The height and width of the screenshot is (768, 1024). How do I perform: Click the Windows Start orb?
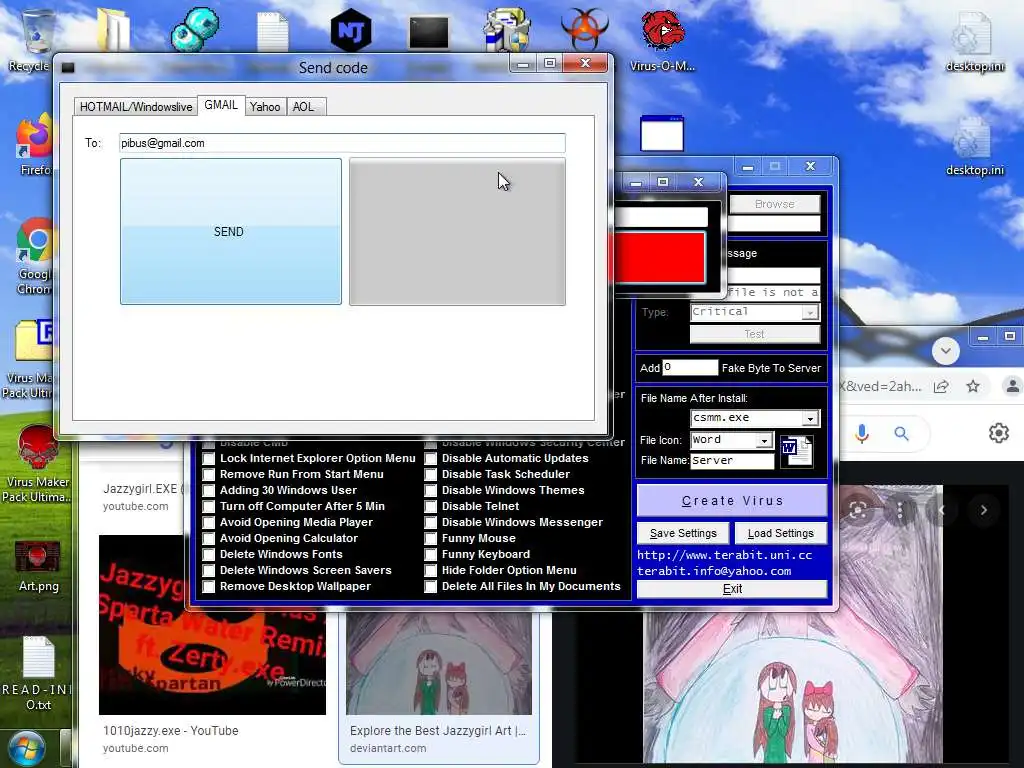[x=25, y=748]
